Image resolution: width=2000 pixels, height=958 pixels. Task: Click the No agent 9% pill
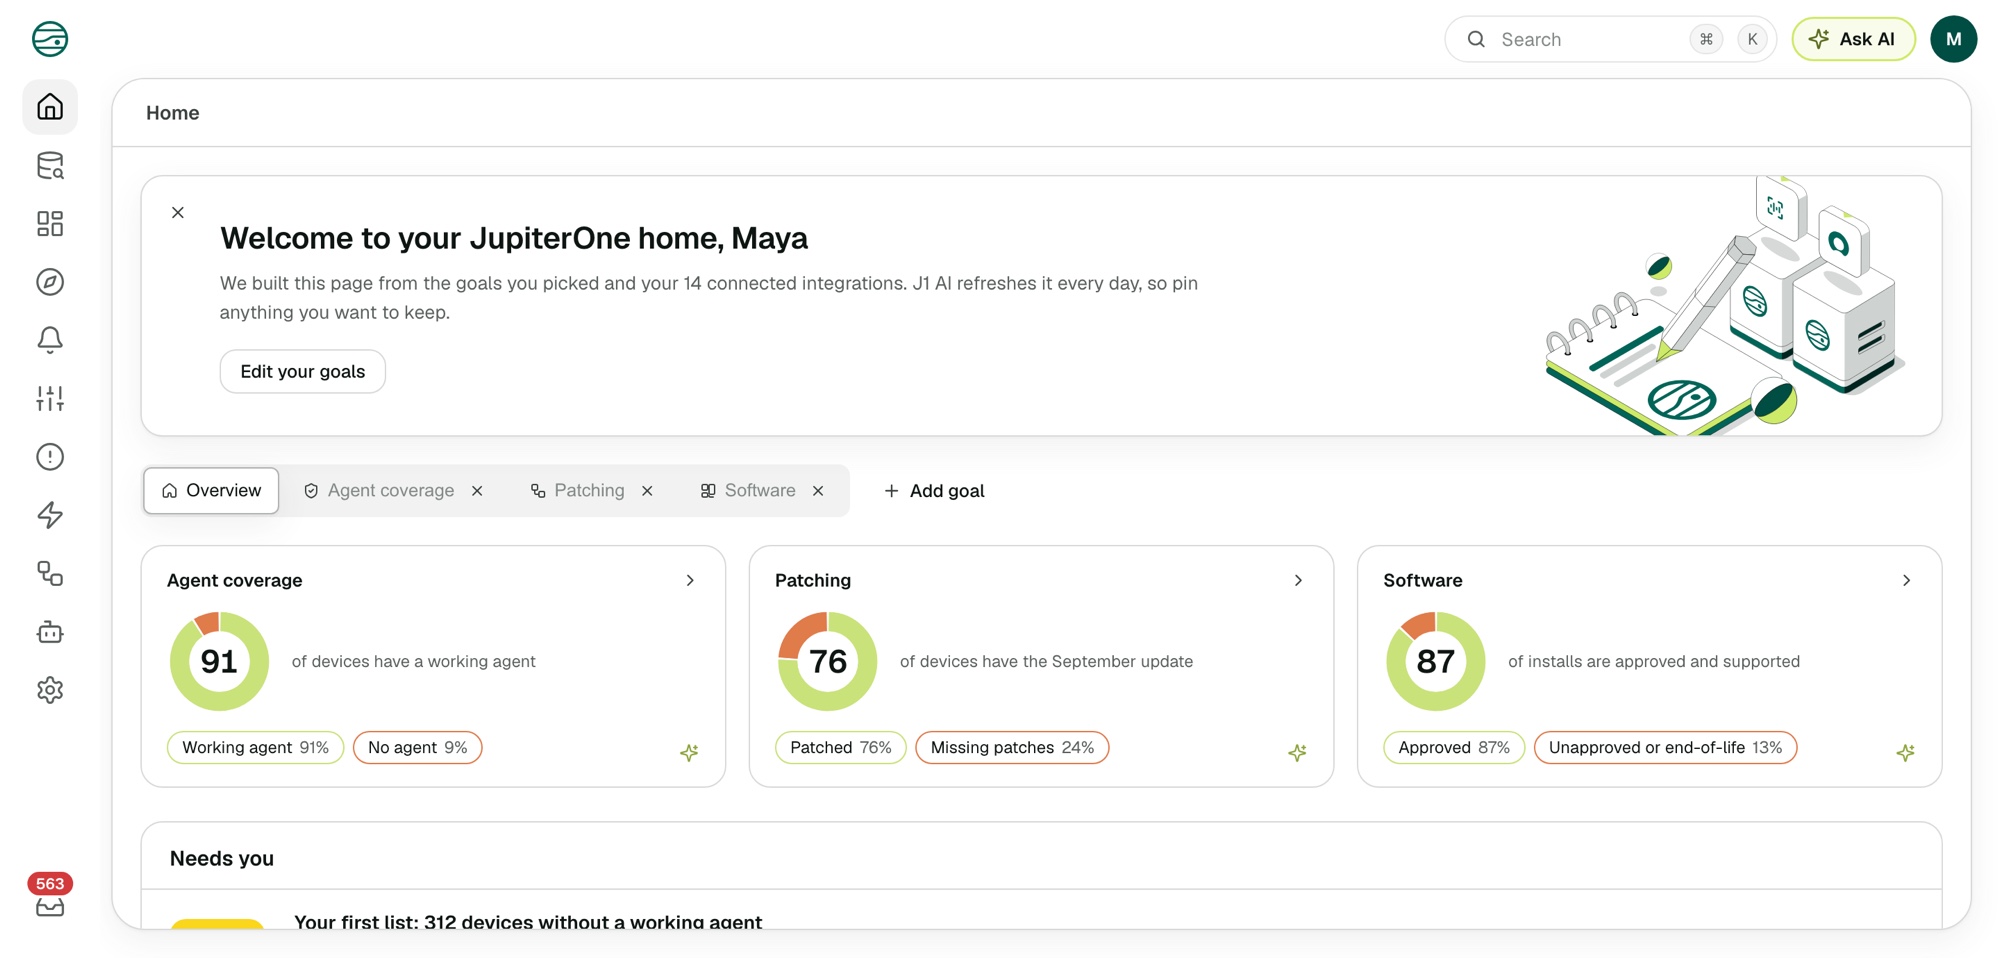click(418, 747)
